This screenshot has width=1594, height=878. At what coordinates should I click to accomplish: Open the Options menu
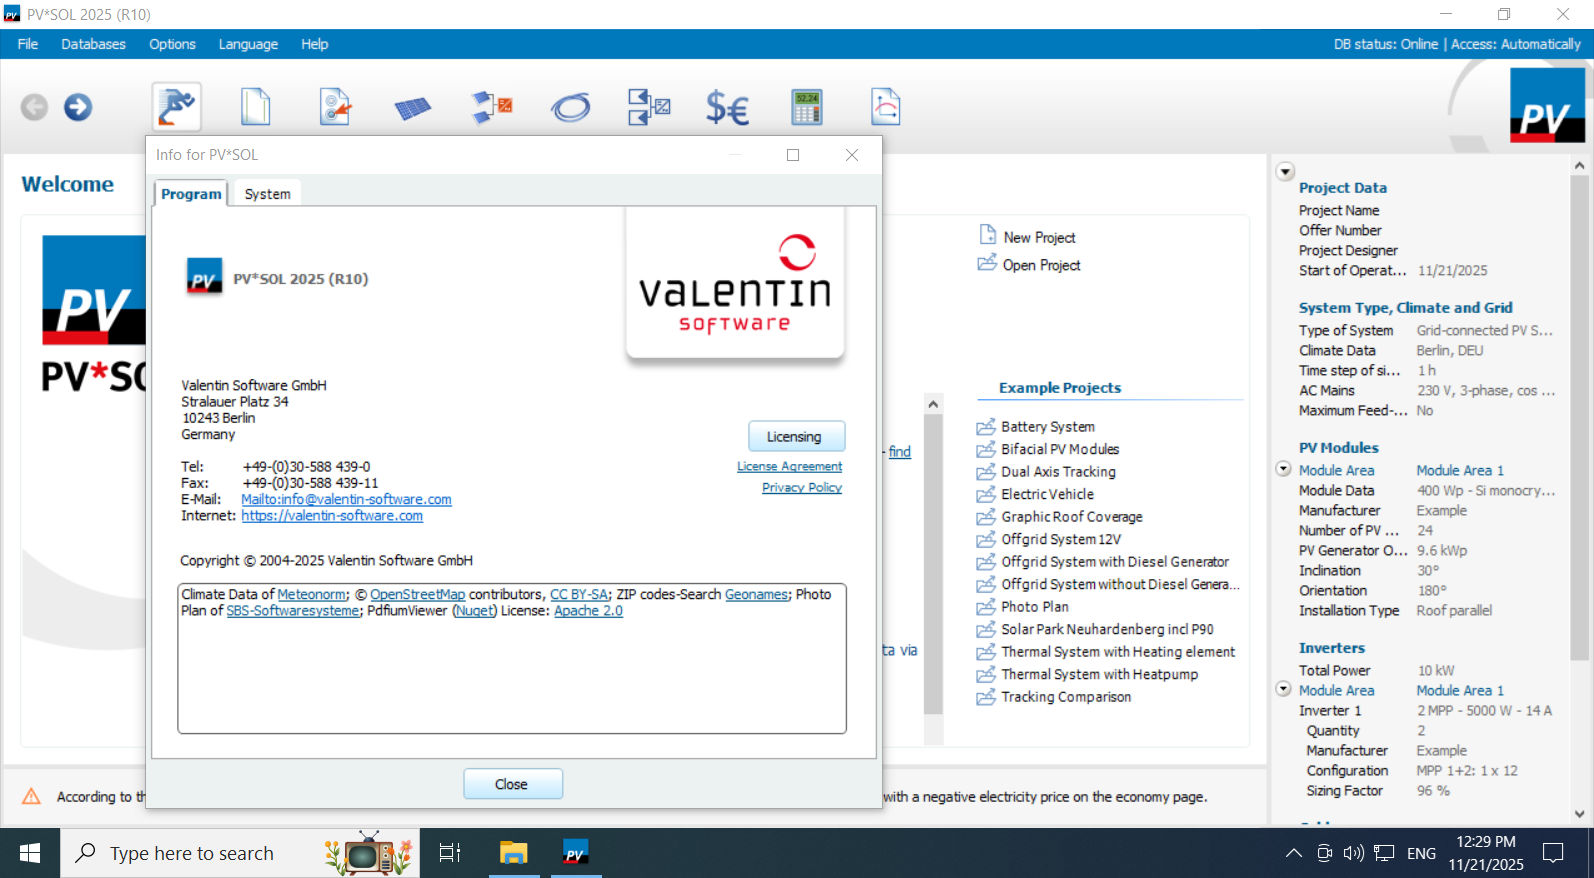tap(172, 44)
